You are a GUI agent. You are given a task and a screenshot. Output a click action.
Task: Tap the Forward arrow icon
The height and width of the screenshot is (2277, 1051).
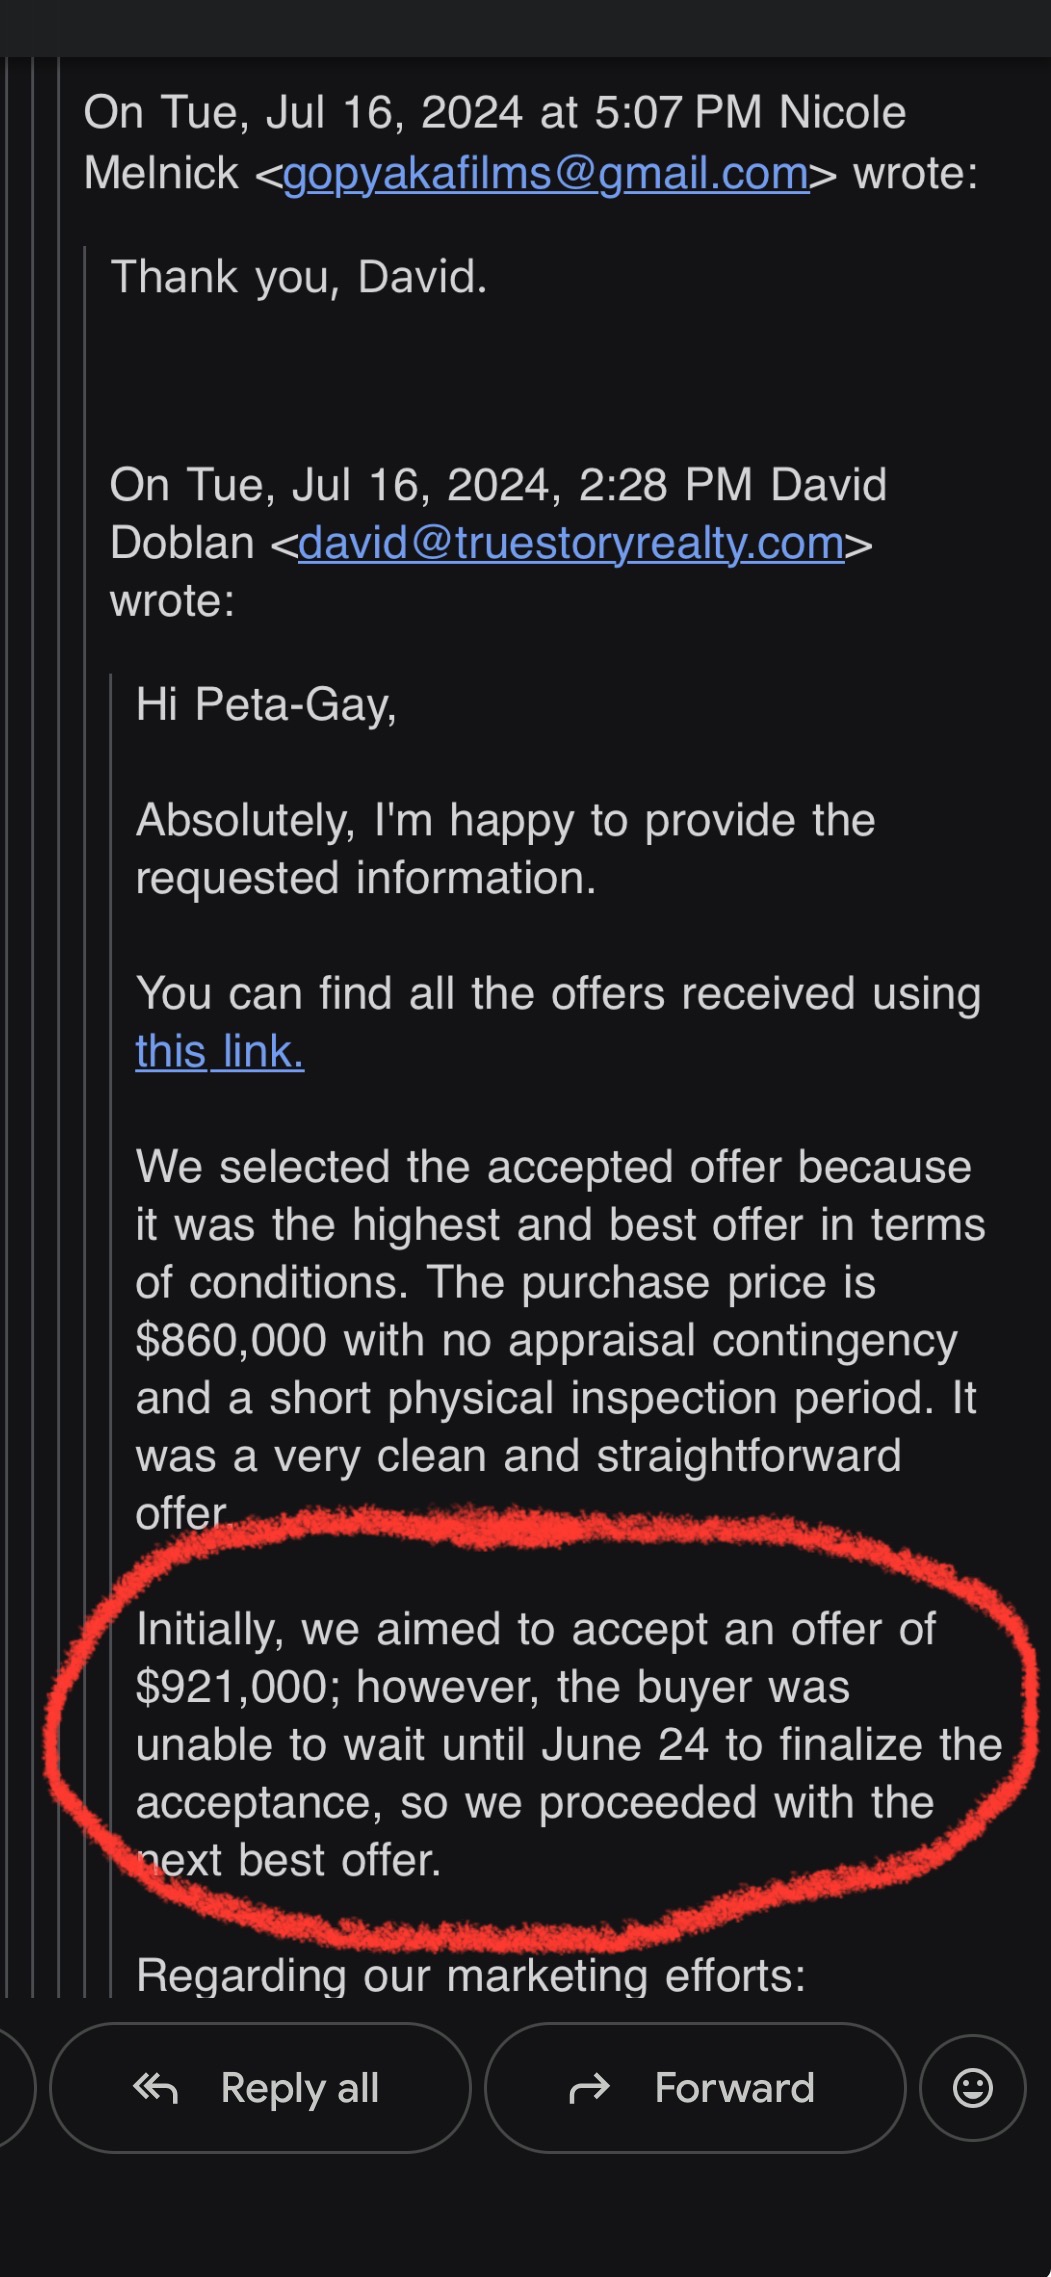(x=589, y=2088)
